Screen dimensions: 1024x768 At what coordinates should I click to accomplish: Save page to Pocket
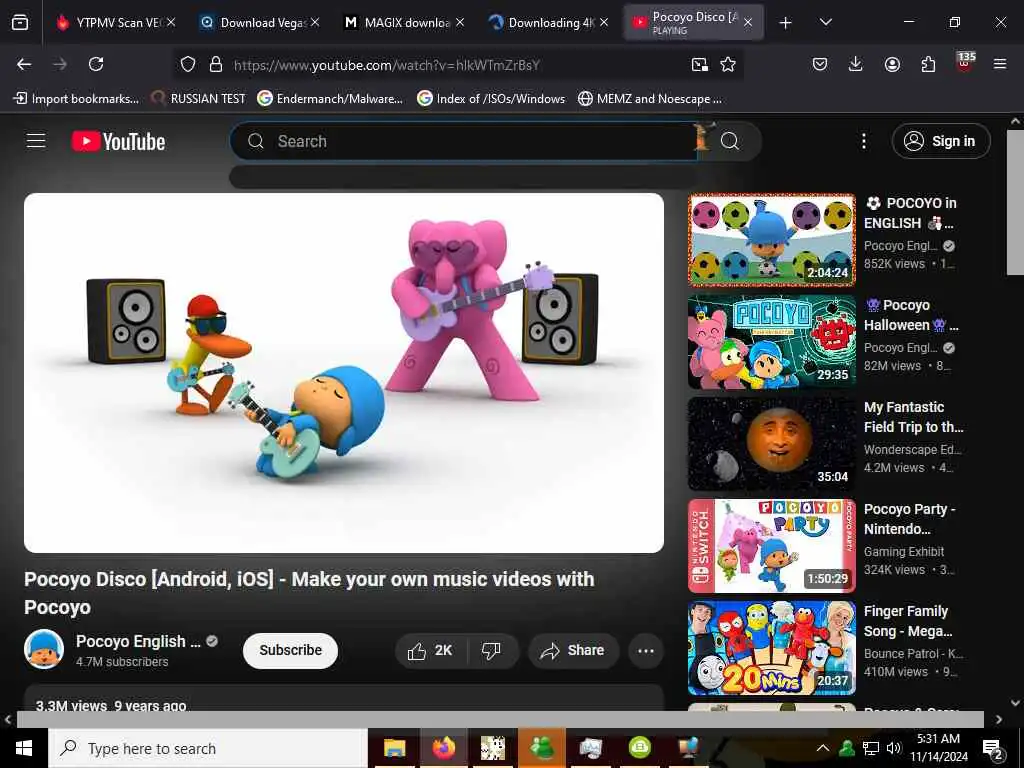(x=820, y=65)
